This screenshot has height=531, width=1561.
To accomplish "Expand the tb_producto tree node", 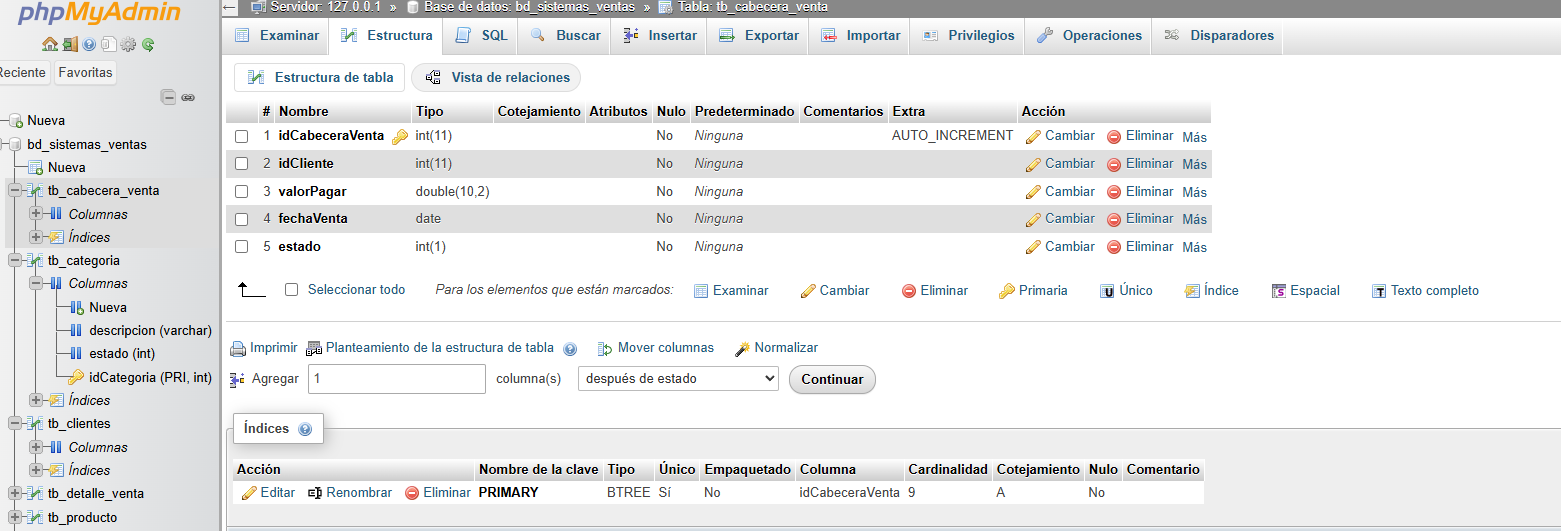I will pos(15,518).
